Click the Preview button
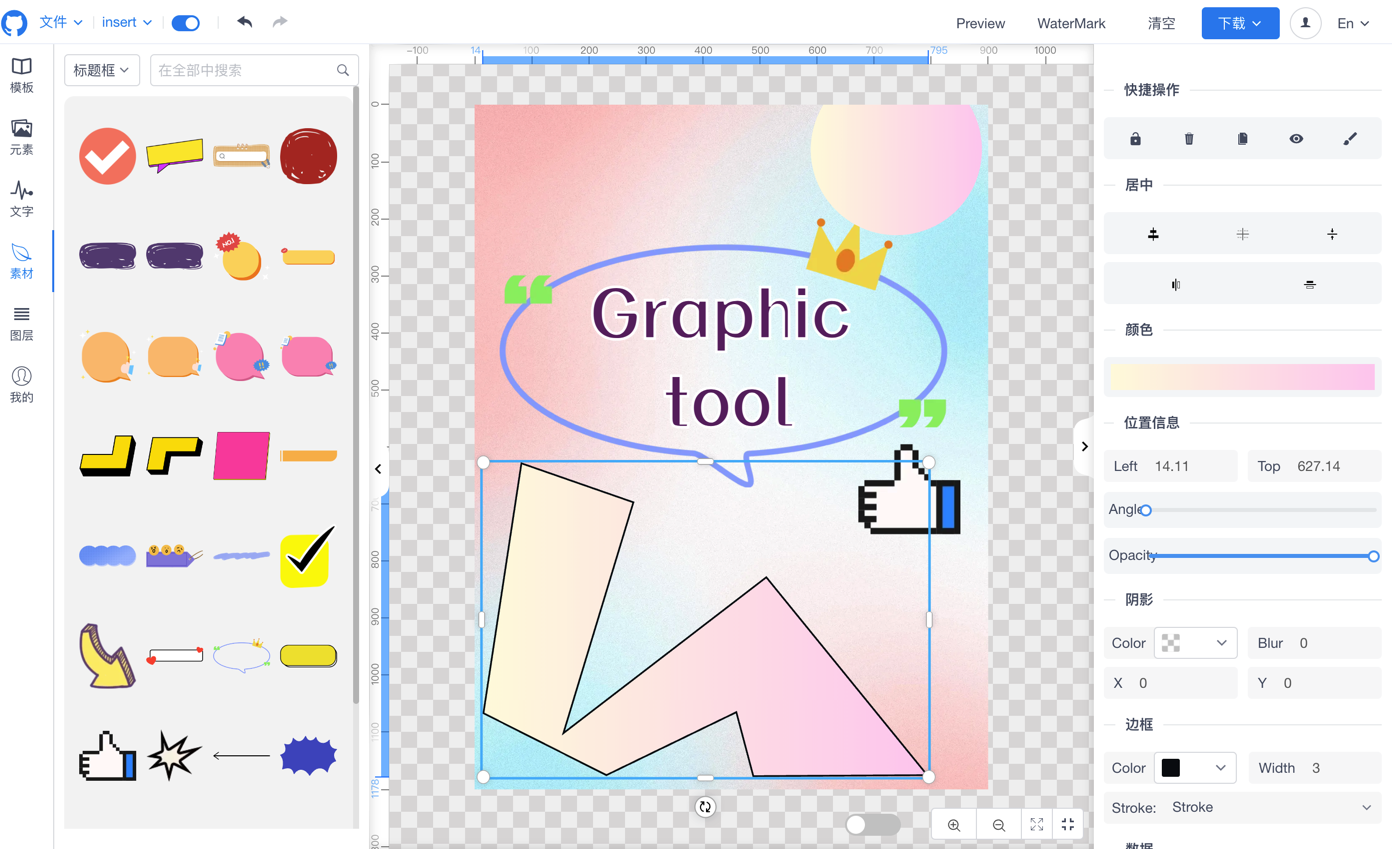Screen dimensions: 1392x849 point(980,23)
